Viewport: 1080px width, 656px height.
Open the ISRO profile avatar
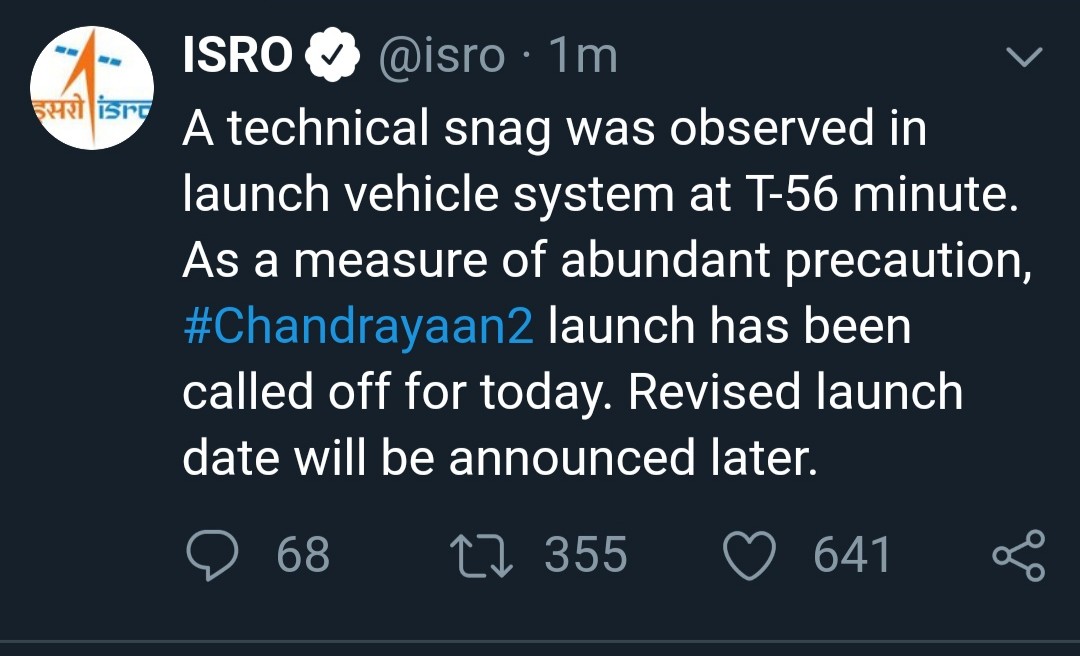pyautogui.click(x=92, y=88)
